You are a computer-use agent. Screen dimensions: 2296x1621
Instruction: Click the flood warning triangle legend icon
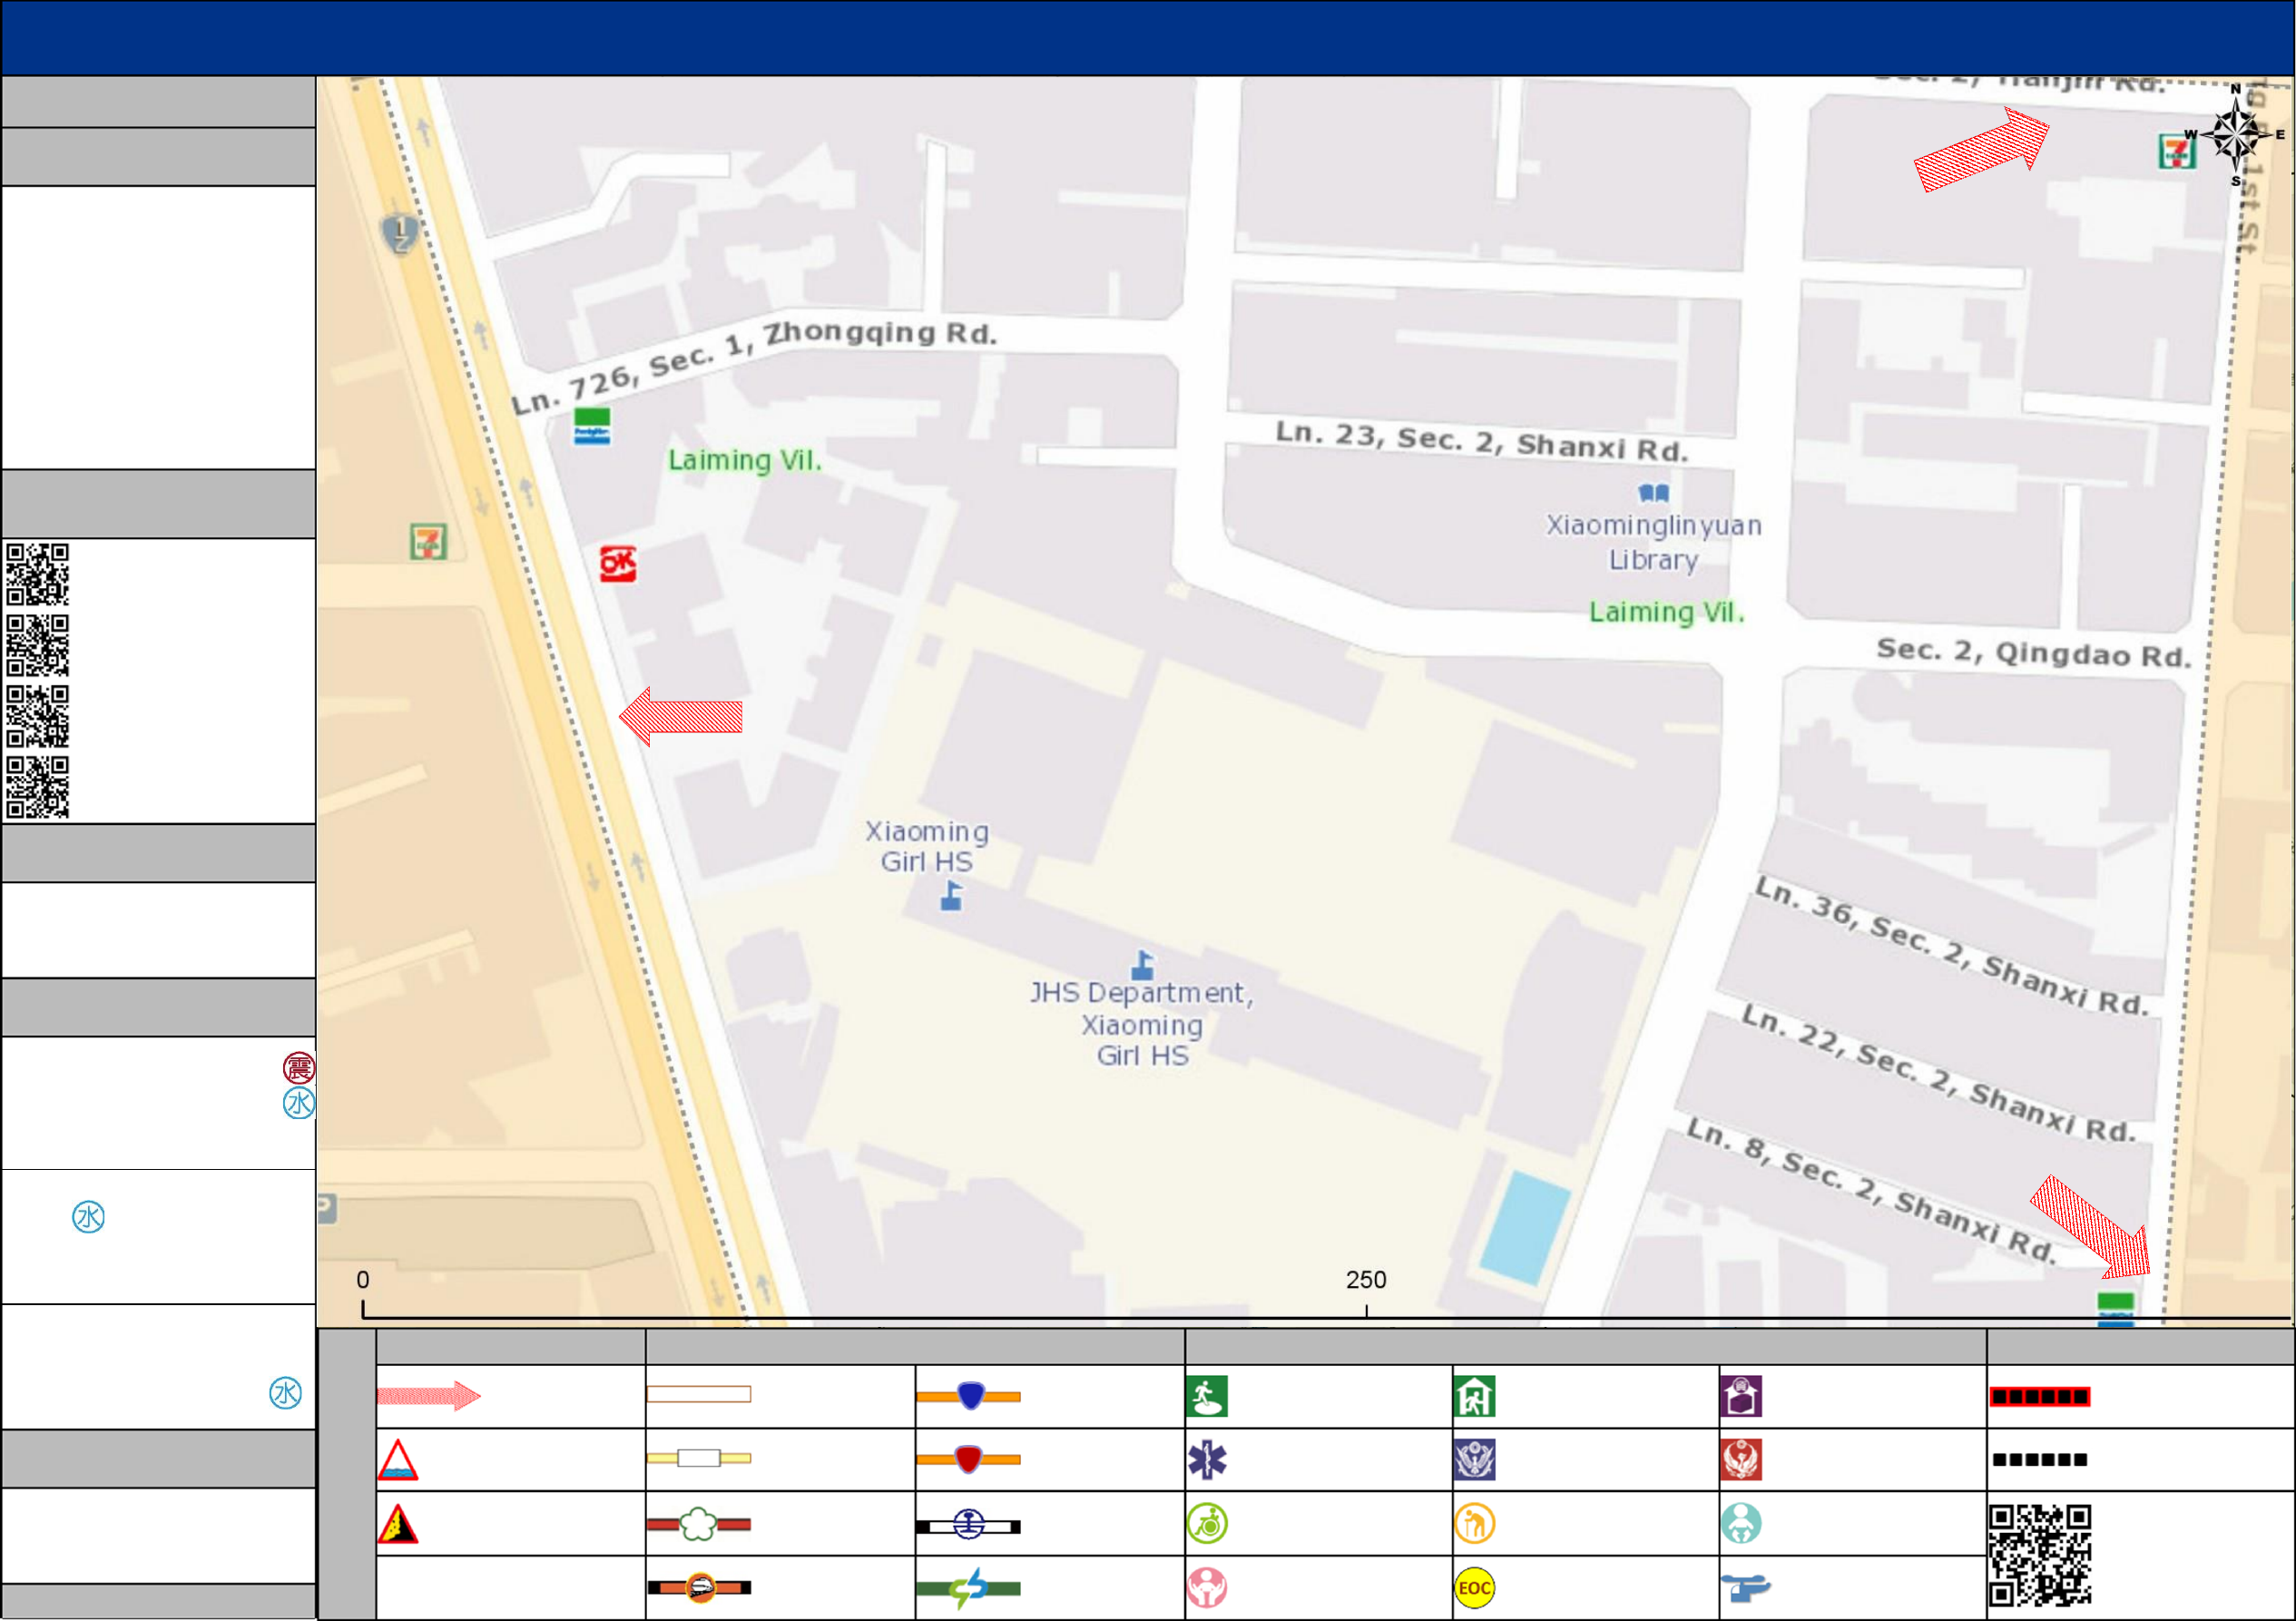pyautogui.click(x=398, y=1460)
